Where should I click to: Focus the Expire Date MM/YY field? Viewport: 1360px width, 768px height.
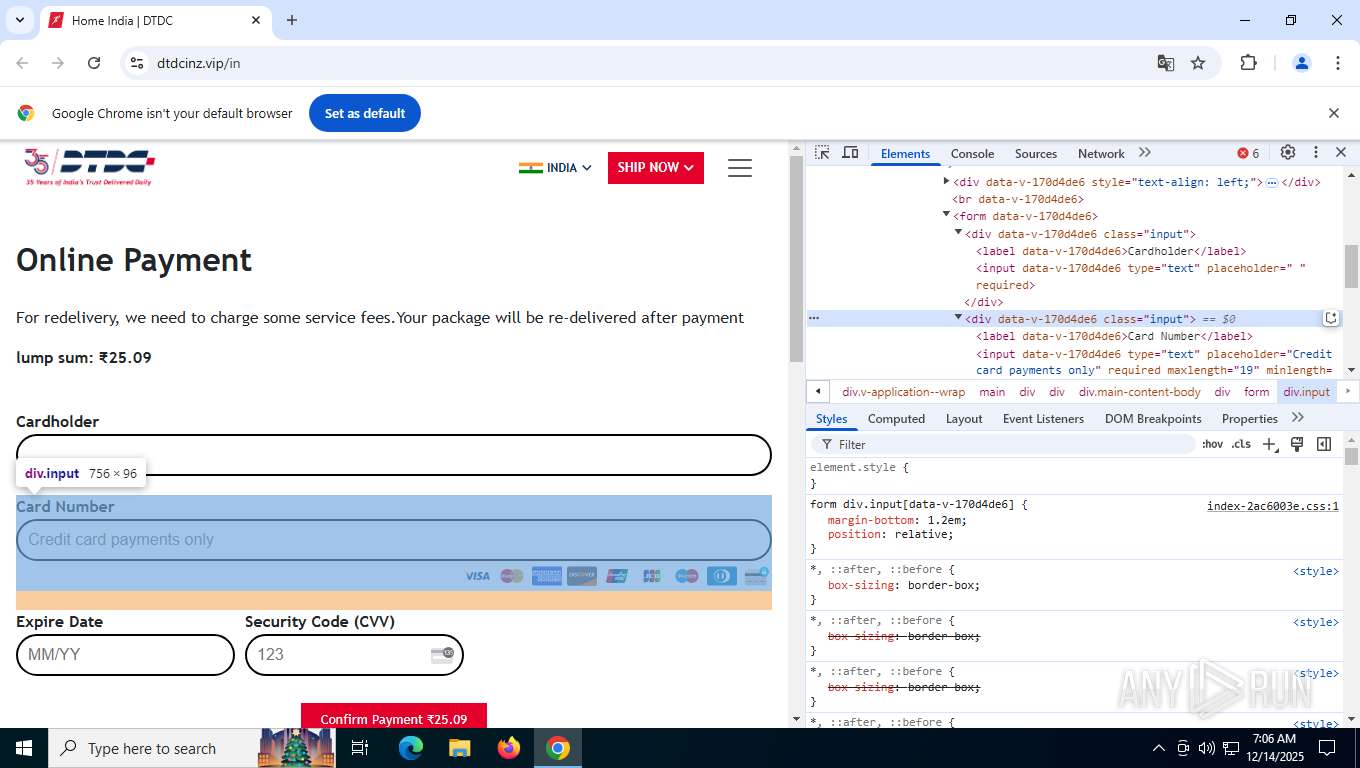125,655
